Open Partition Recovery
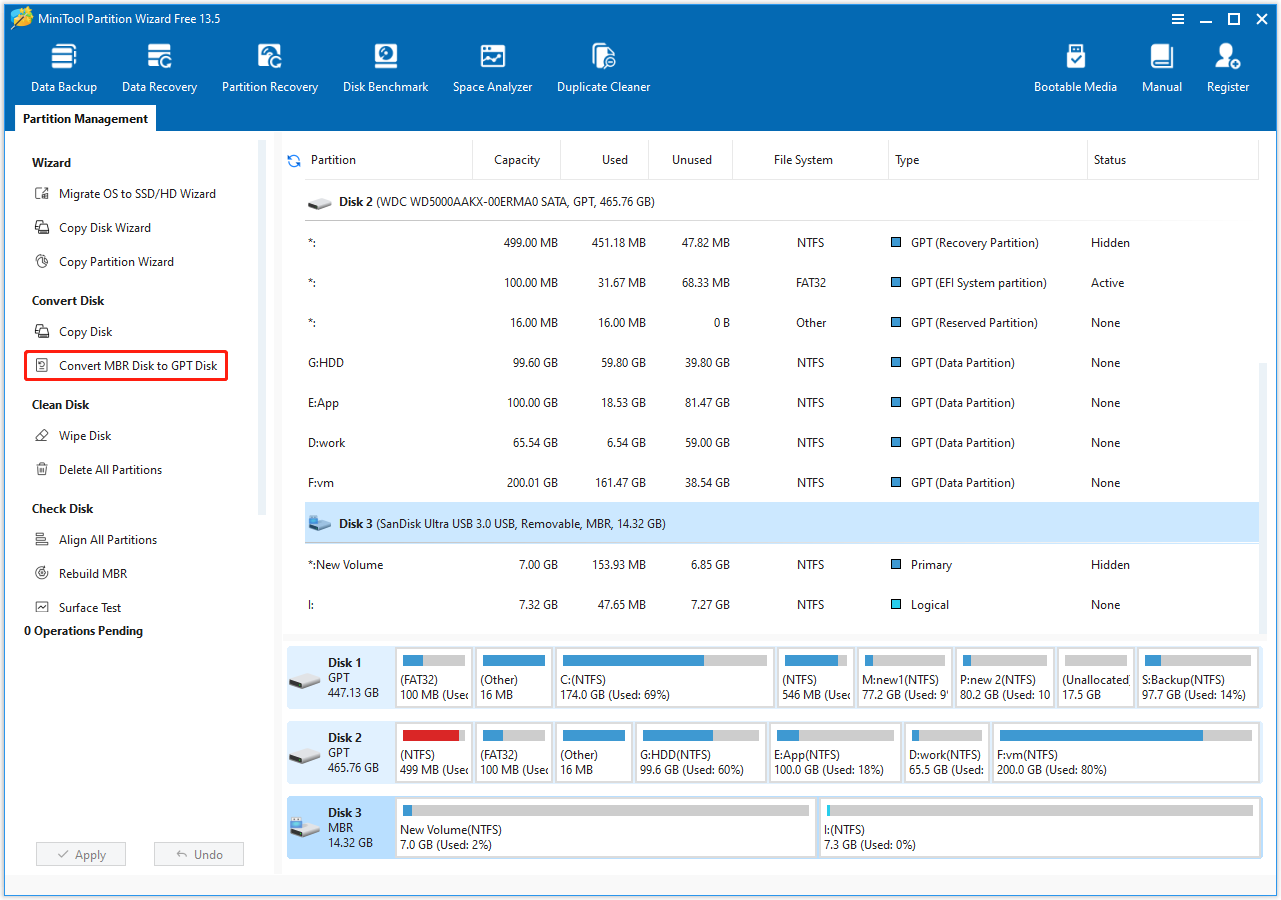The width and height of the screenshot is (1281, 900). pos(269,65)
